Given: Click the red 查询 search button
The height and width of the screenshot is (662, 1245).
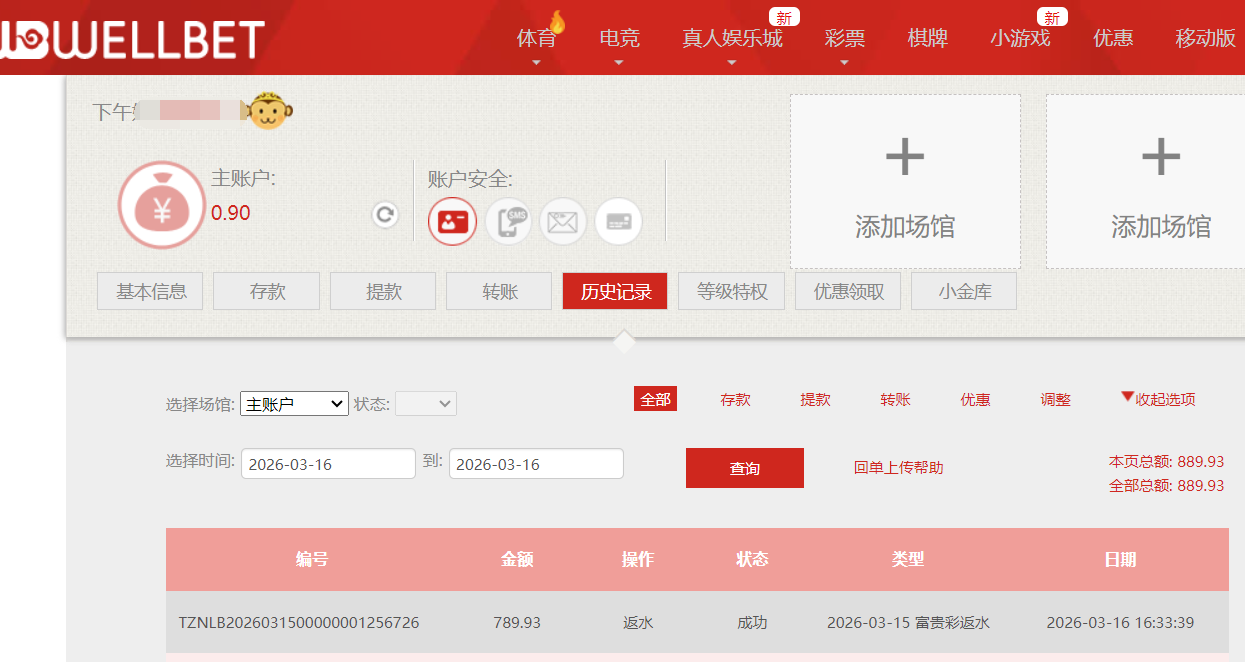Looking at the screenshot, I should point(744,467).
